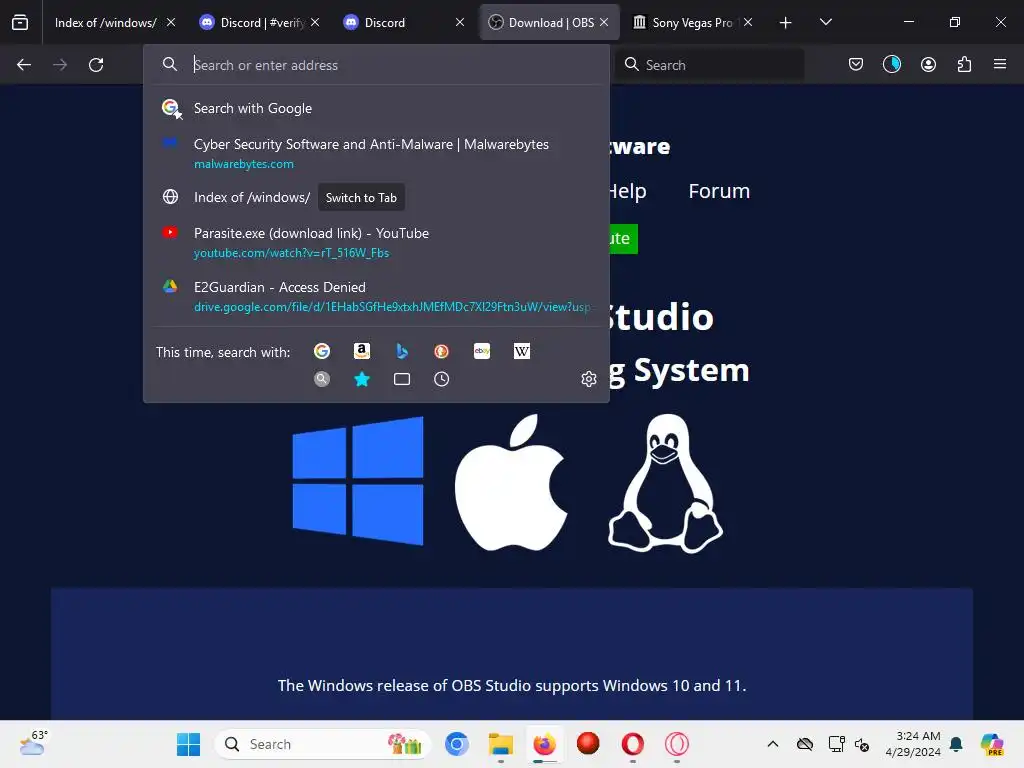The height and width of the screenshot is (768, 1024).
Task: Open the Extensions puzzle-piece icon
Action: pos(964,64)
